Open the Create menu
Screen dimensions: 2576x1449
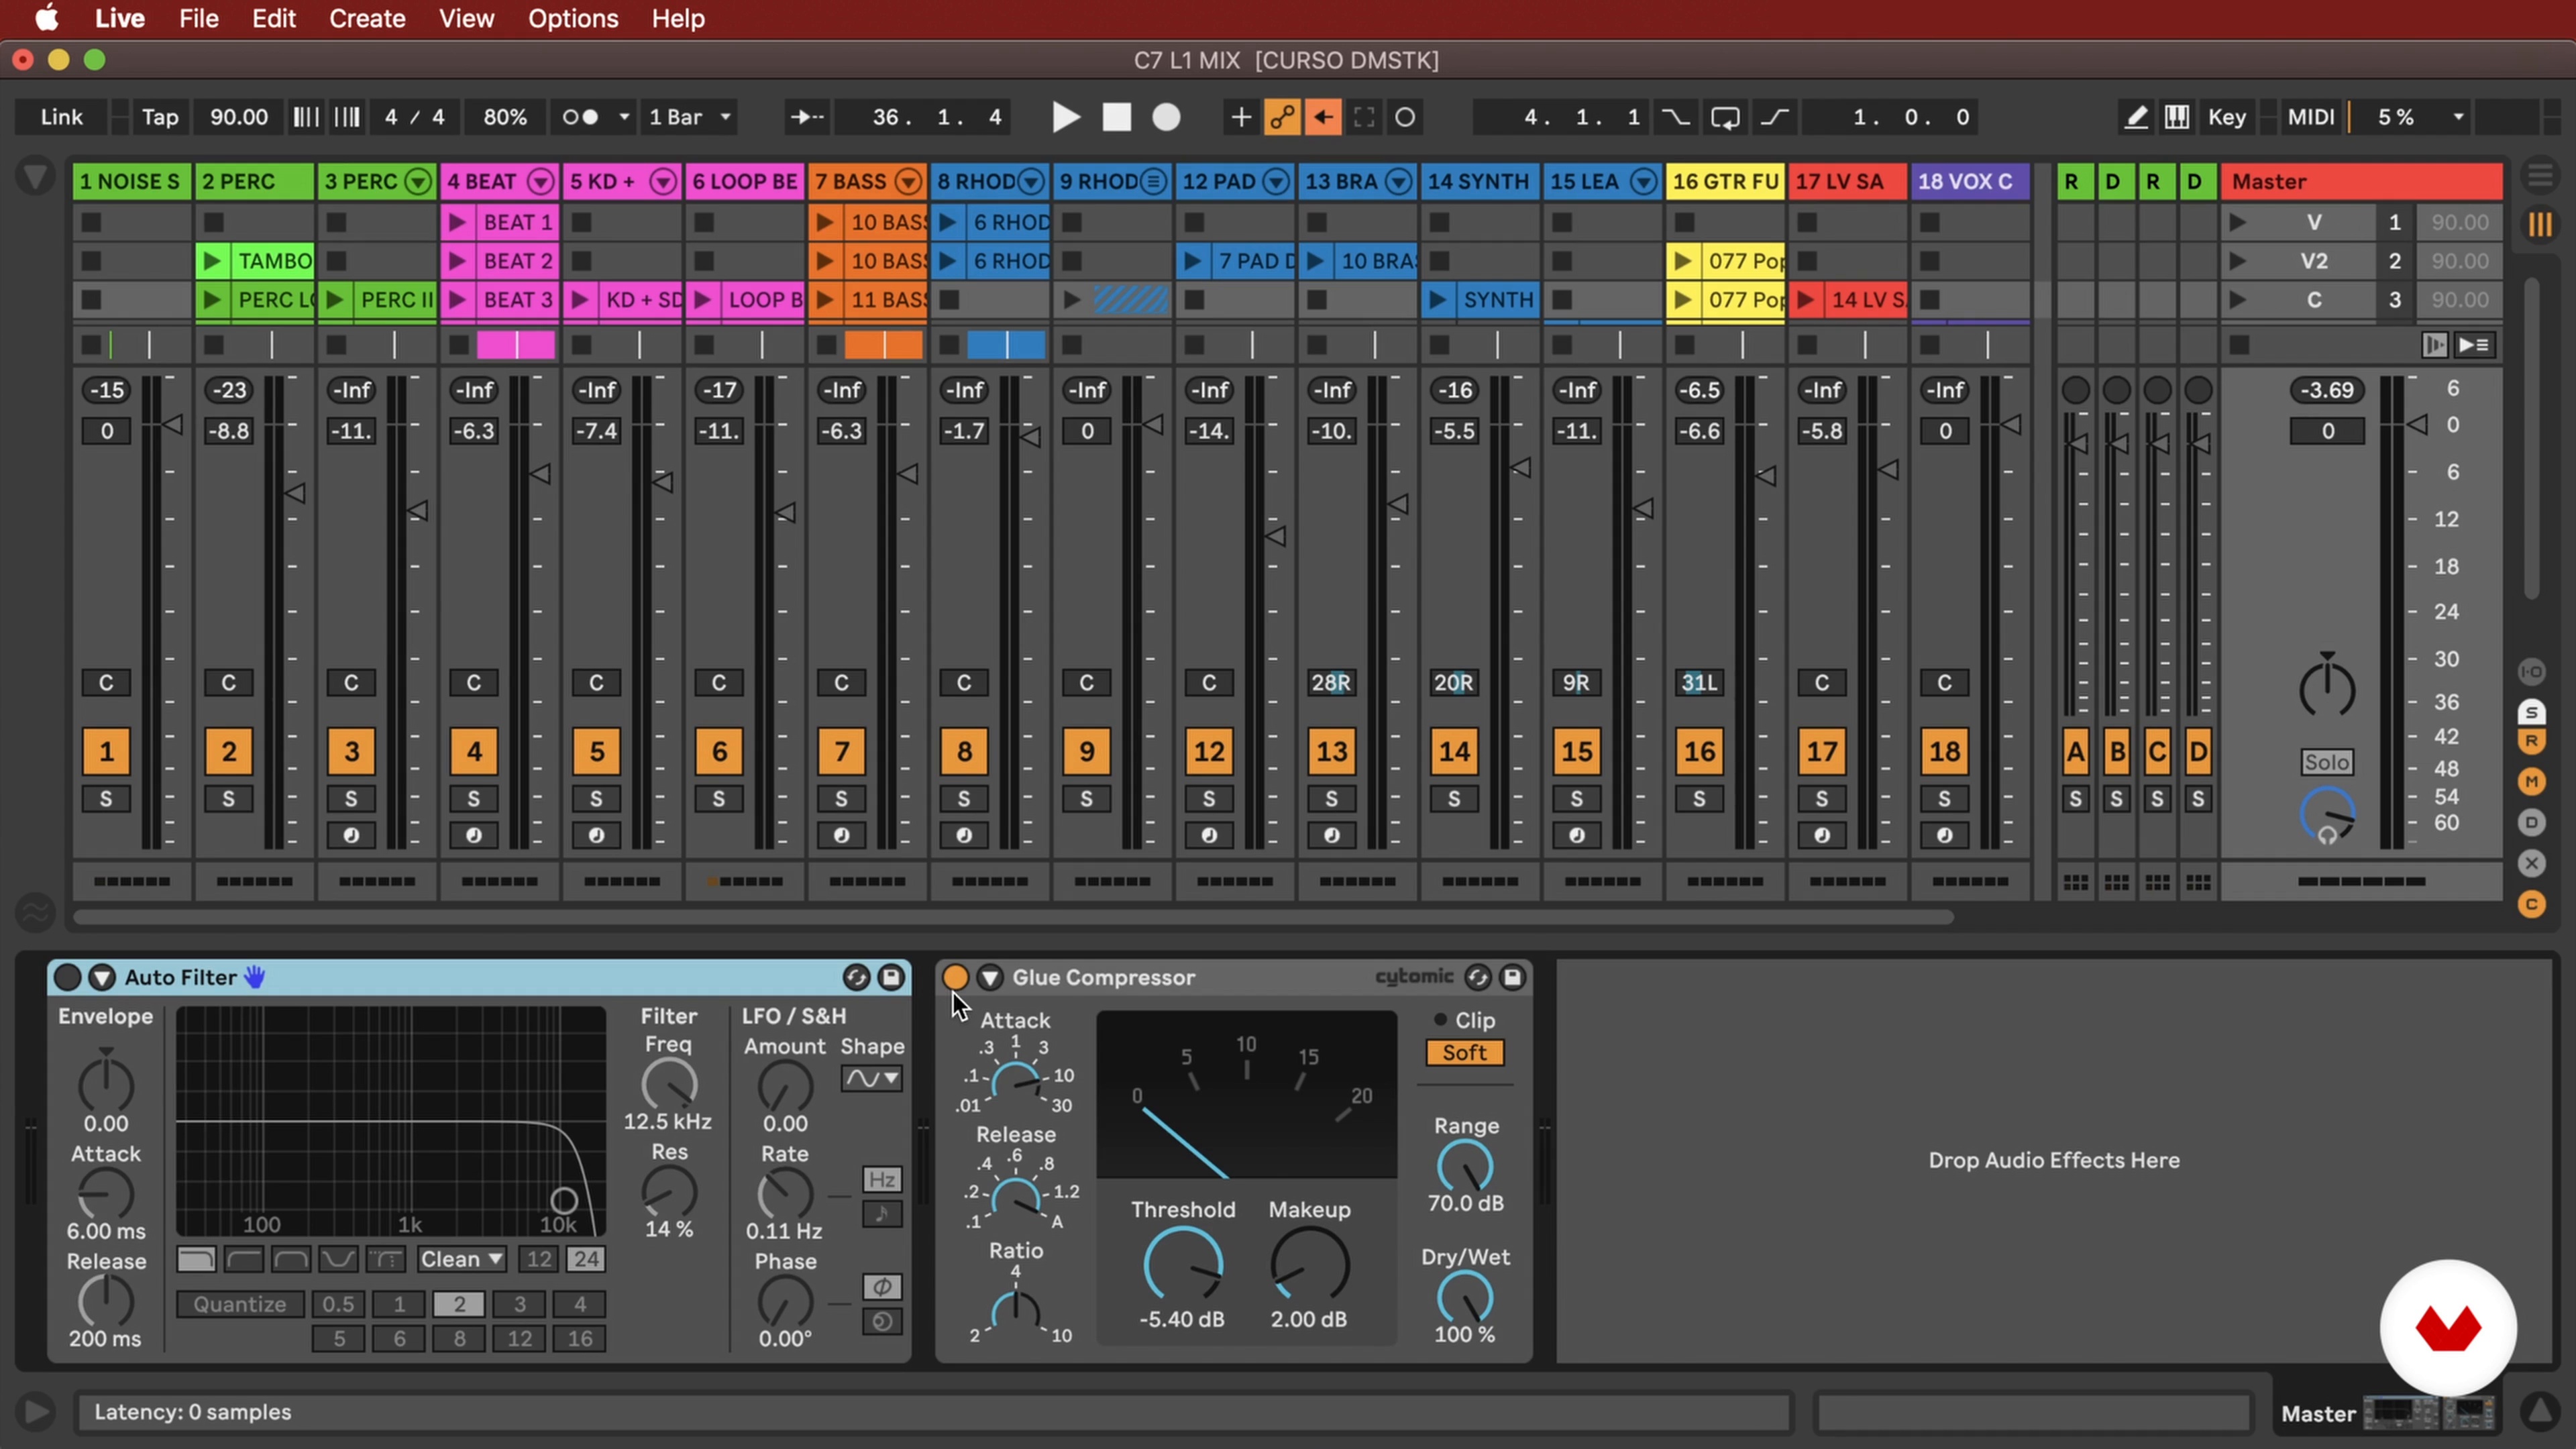pos(367,18)
